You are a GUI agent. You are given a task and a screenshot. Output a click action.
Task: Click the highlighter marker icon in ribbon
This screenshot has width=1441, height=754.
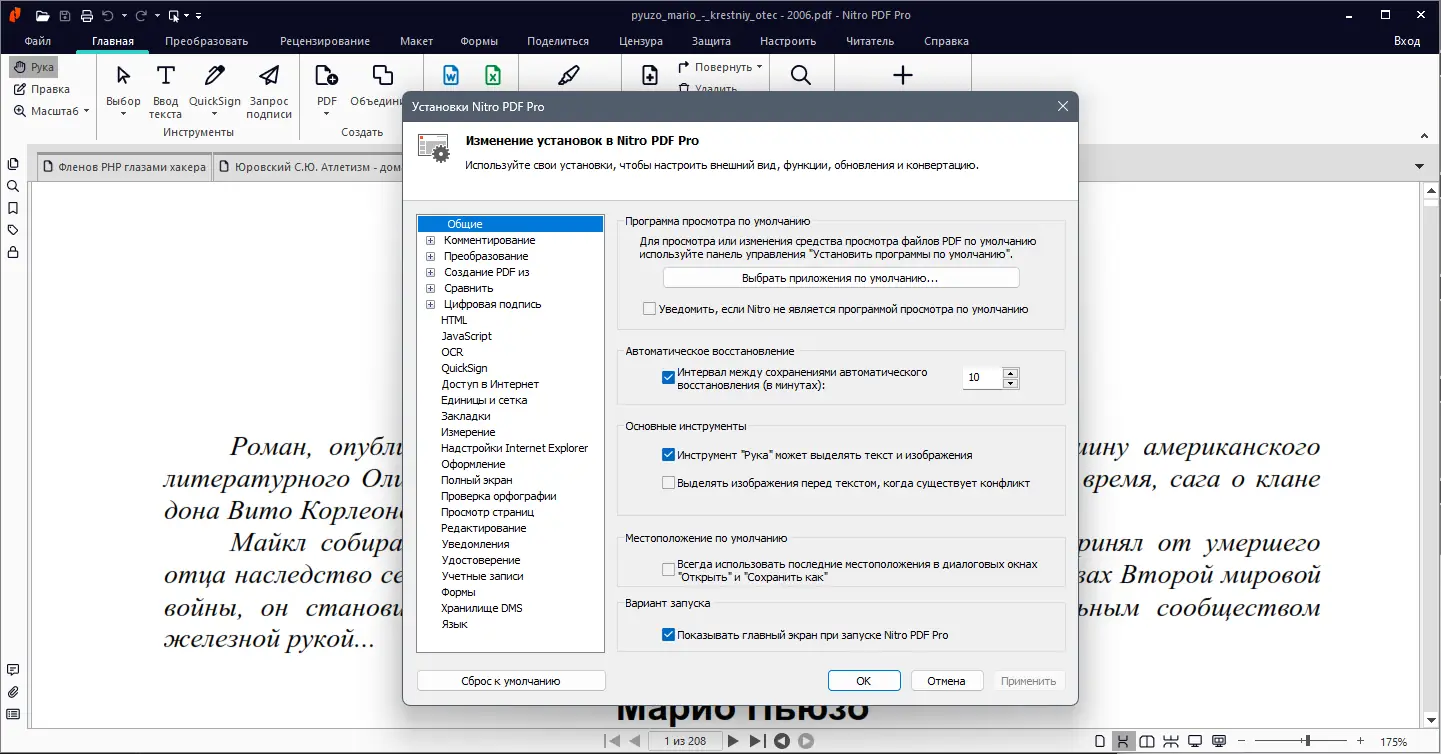click(x=568, y=76)
